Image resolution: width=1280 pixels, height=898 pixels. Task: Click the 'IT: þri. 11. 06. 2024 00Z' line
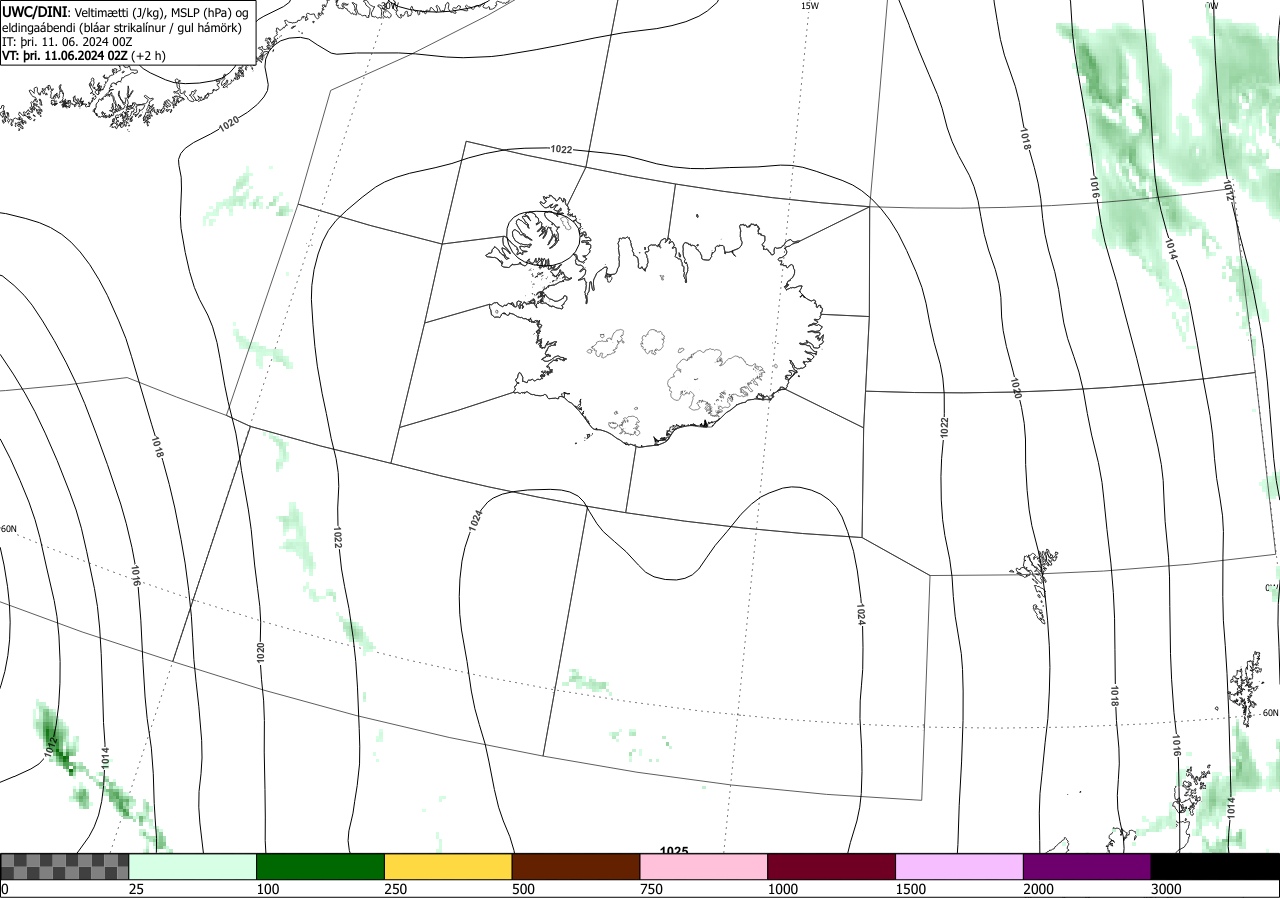click(67, 42)
